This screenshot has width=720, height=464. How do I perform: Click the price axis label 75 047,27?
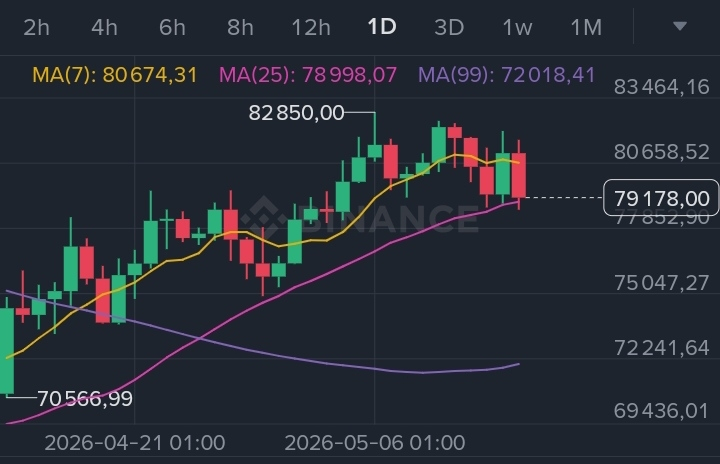tap(662, 283)
